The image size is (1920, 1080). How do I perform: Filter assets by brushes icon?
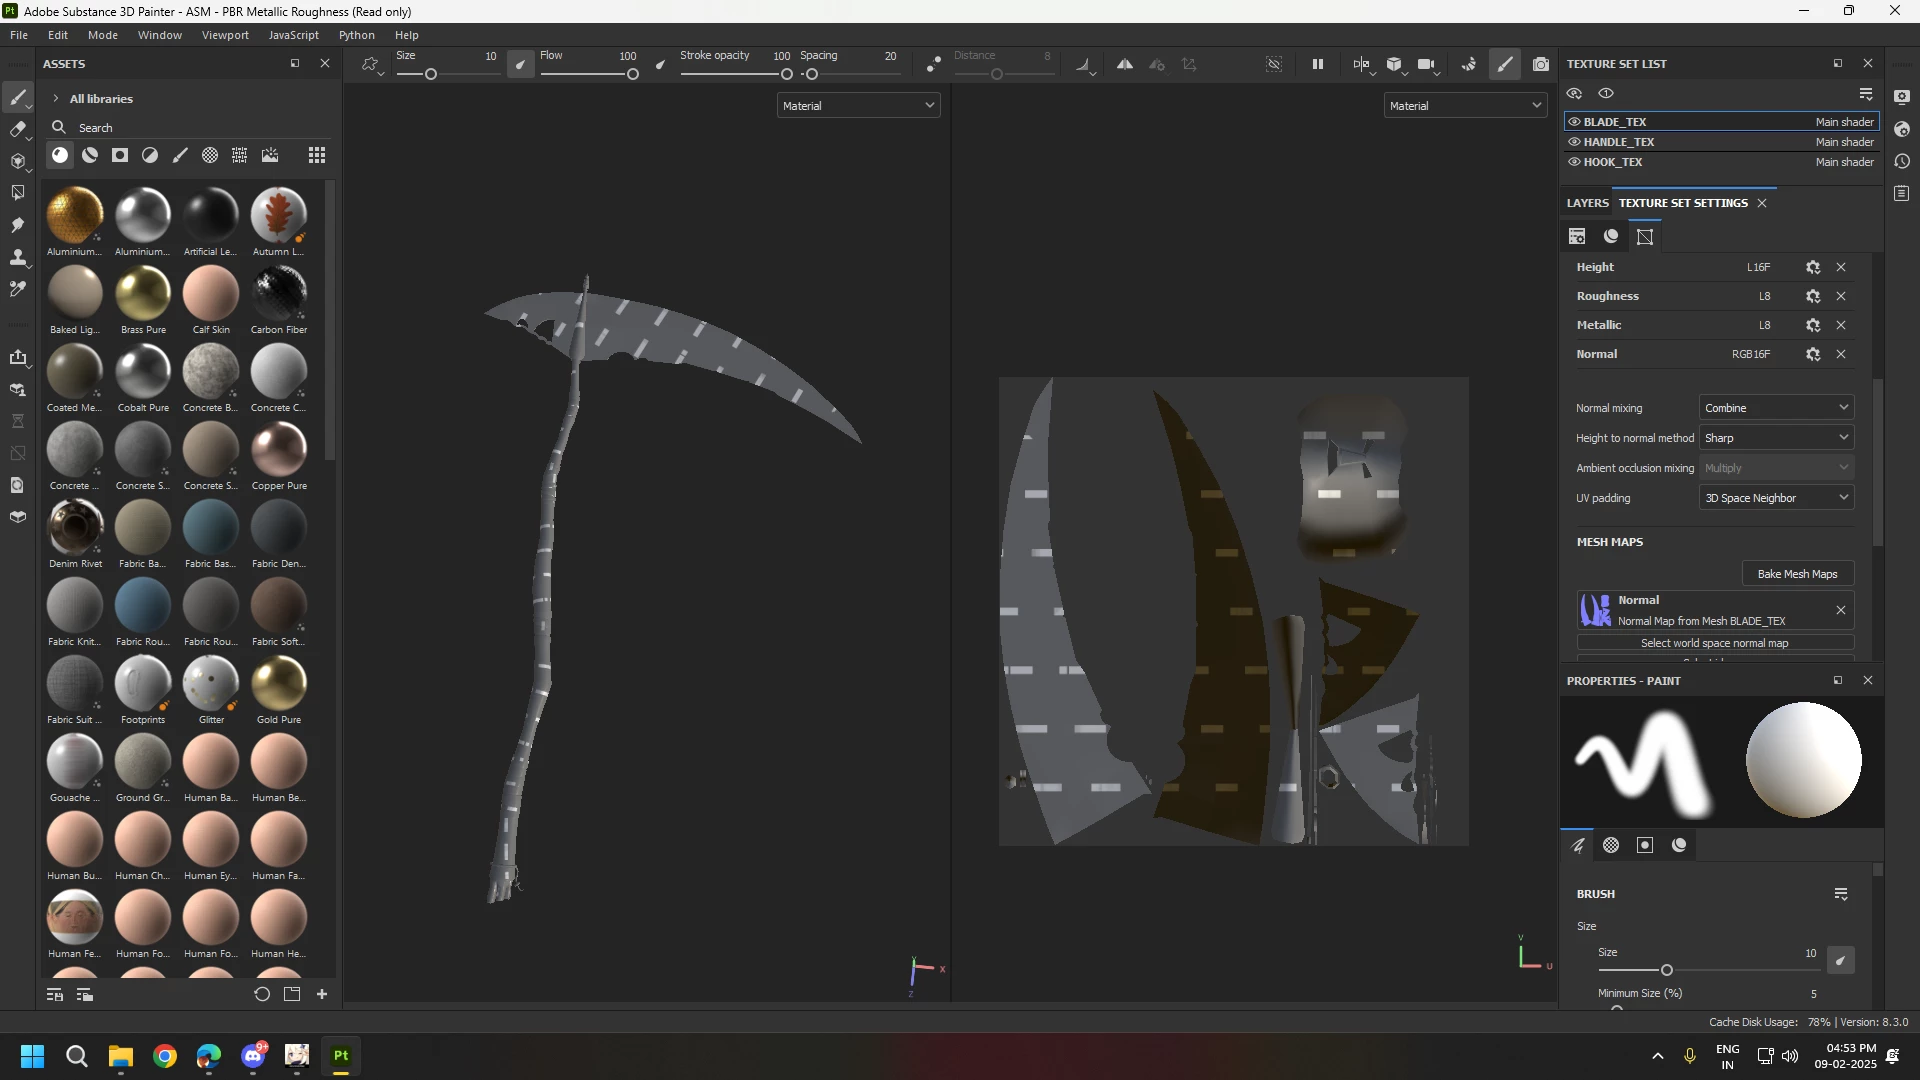[180, 155]
